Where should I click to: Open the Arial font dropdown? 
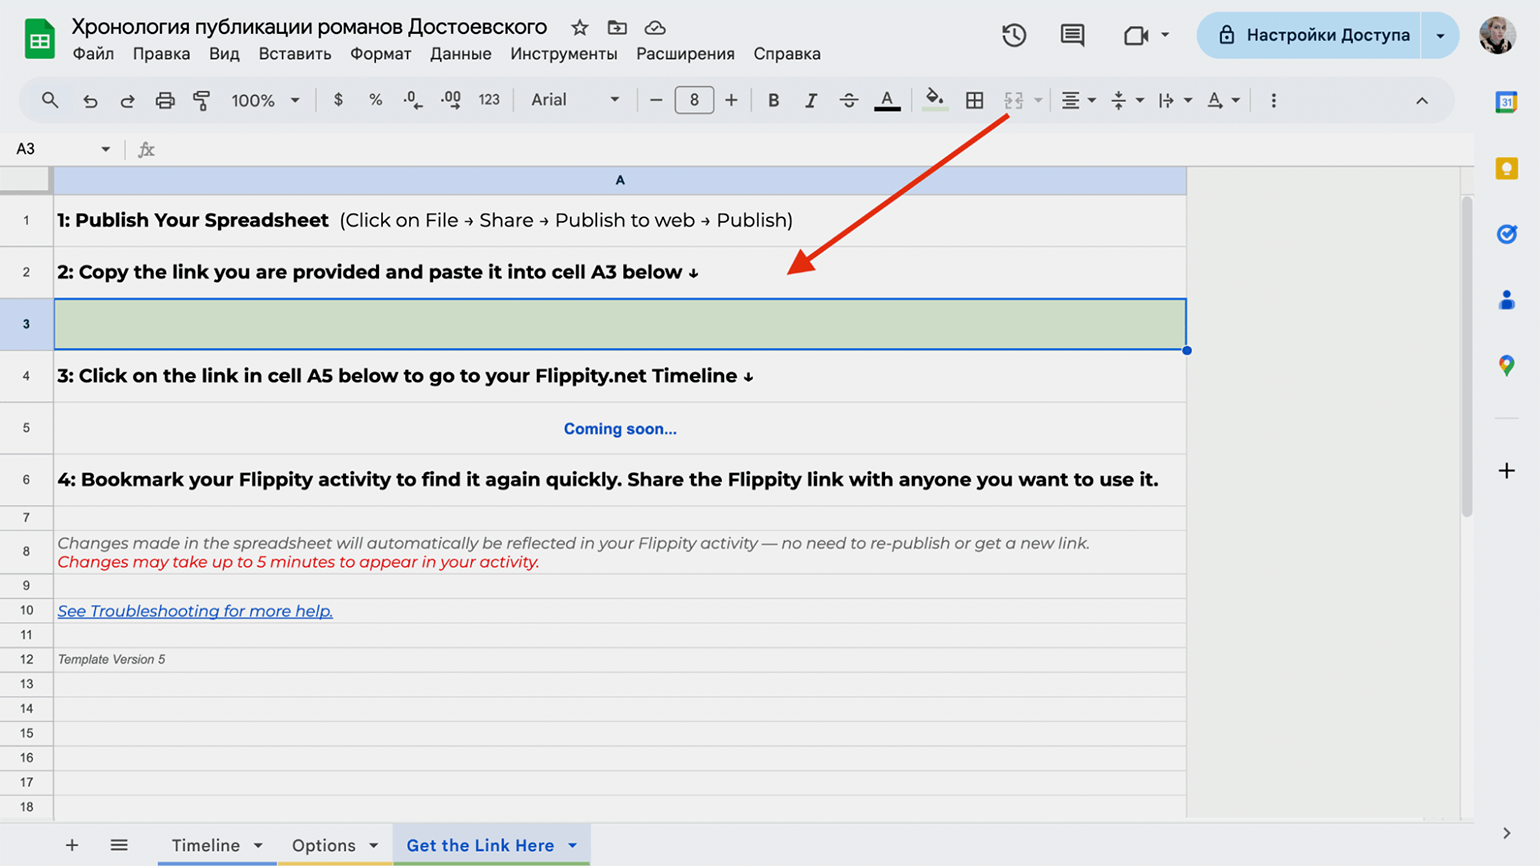tap(575, 100)
